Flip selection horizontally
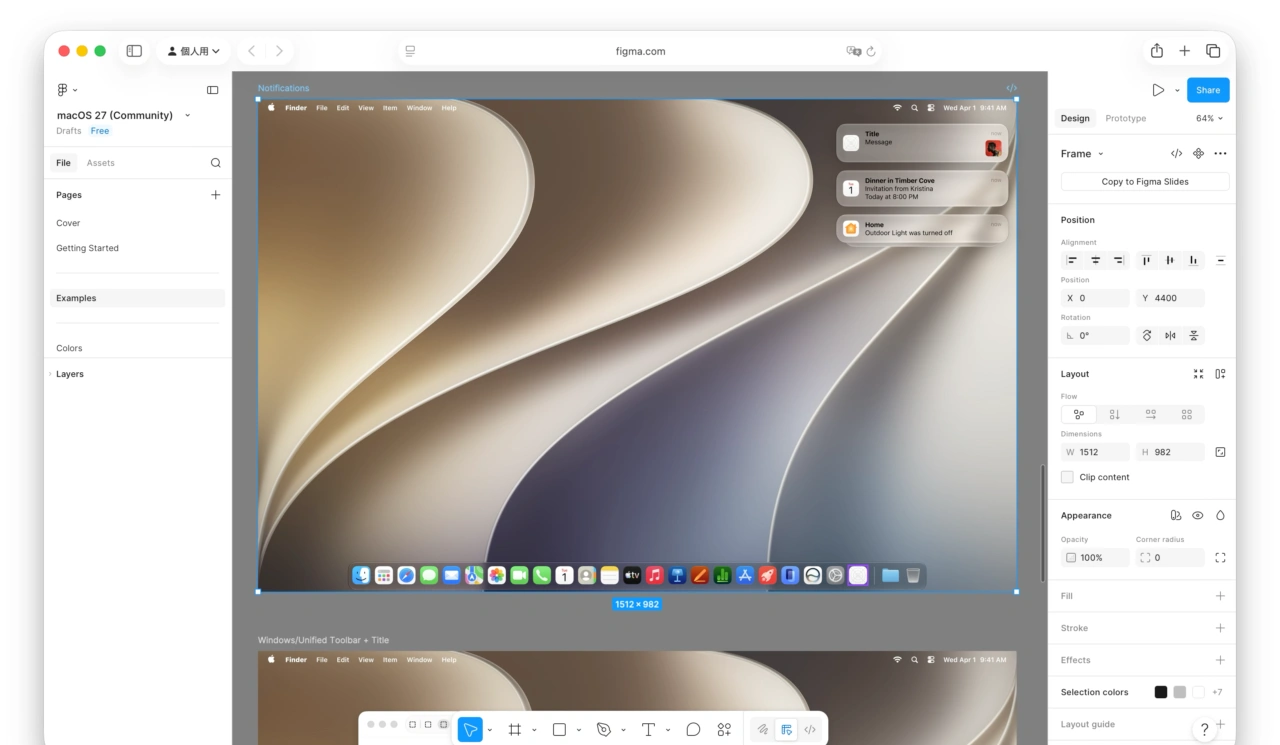The image size is (1280, 745). coord(1170,336)
